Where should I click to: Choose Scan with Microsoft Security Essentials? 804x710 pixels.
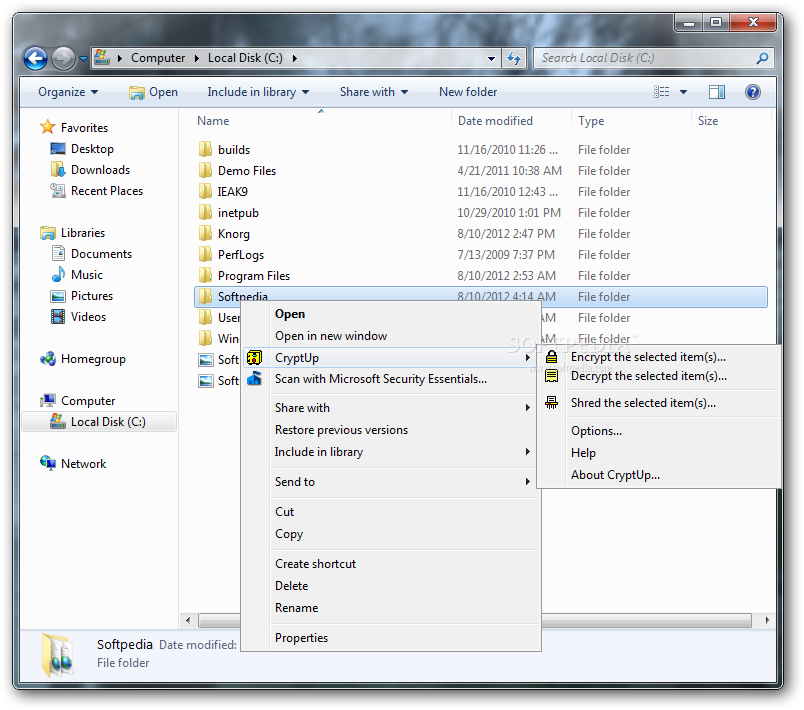point(391,379)
